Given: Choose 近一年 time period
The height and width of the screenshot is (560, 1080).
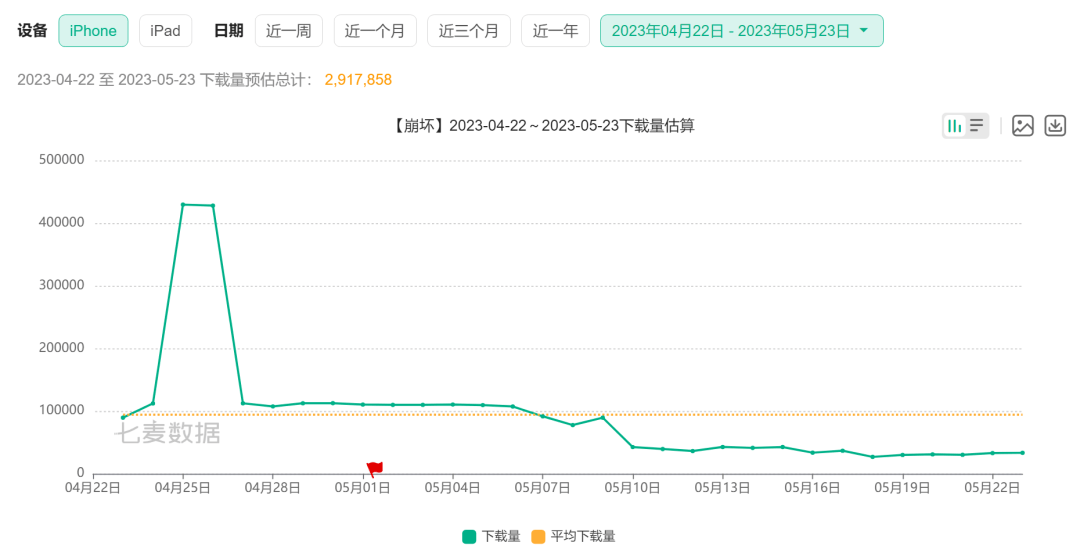Looking at the screenshot, I should coord(555,31).
